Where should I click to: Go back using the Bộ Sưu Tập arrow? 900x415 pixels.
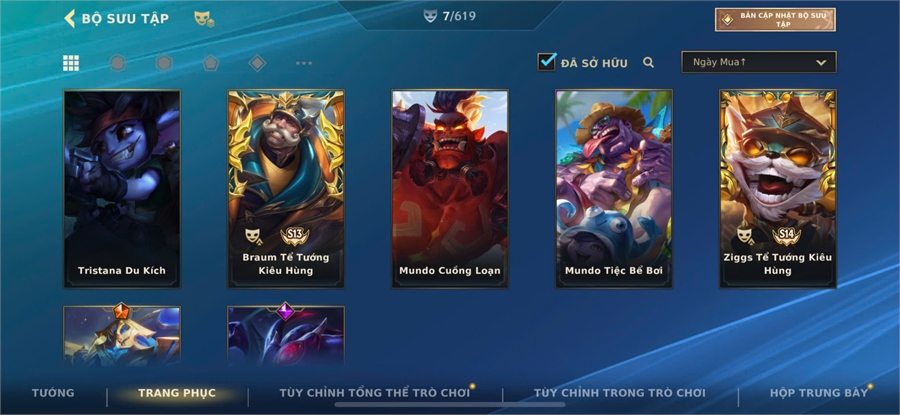pyautogui.click(x=69, y=18)
